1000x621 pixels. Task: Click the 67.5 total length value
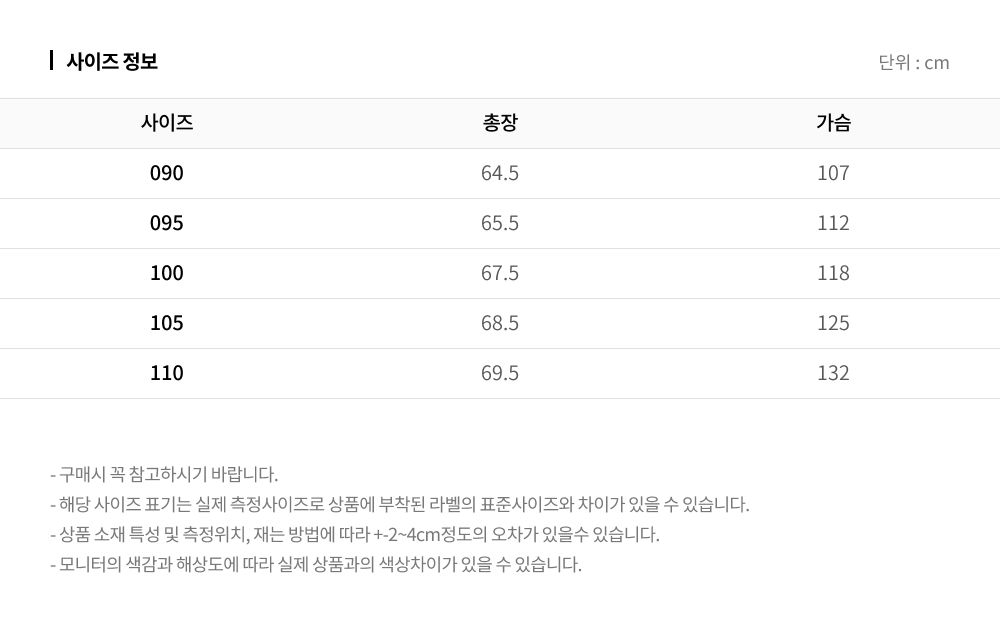(x=500, y=273)
